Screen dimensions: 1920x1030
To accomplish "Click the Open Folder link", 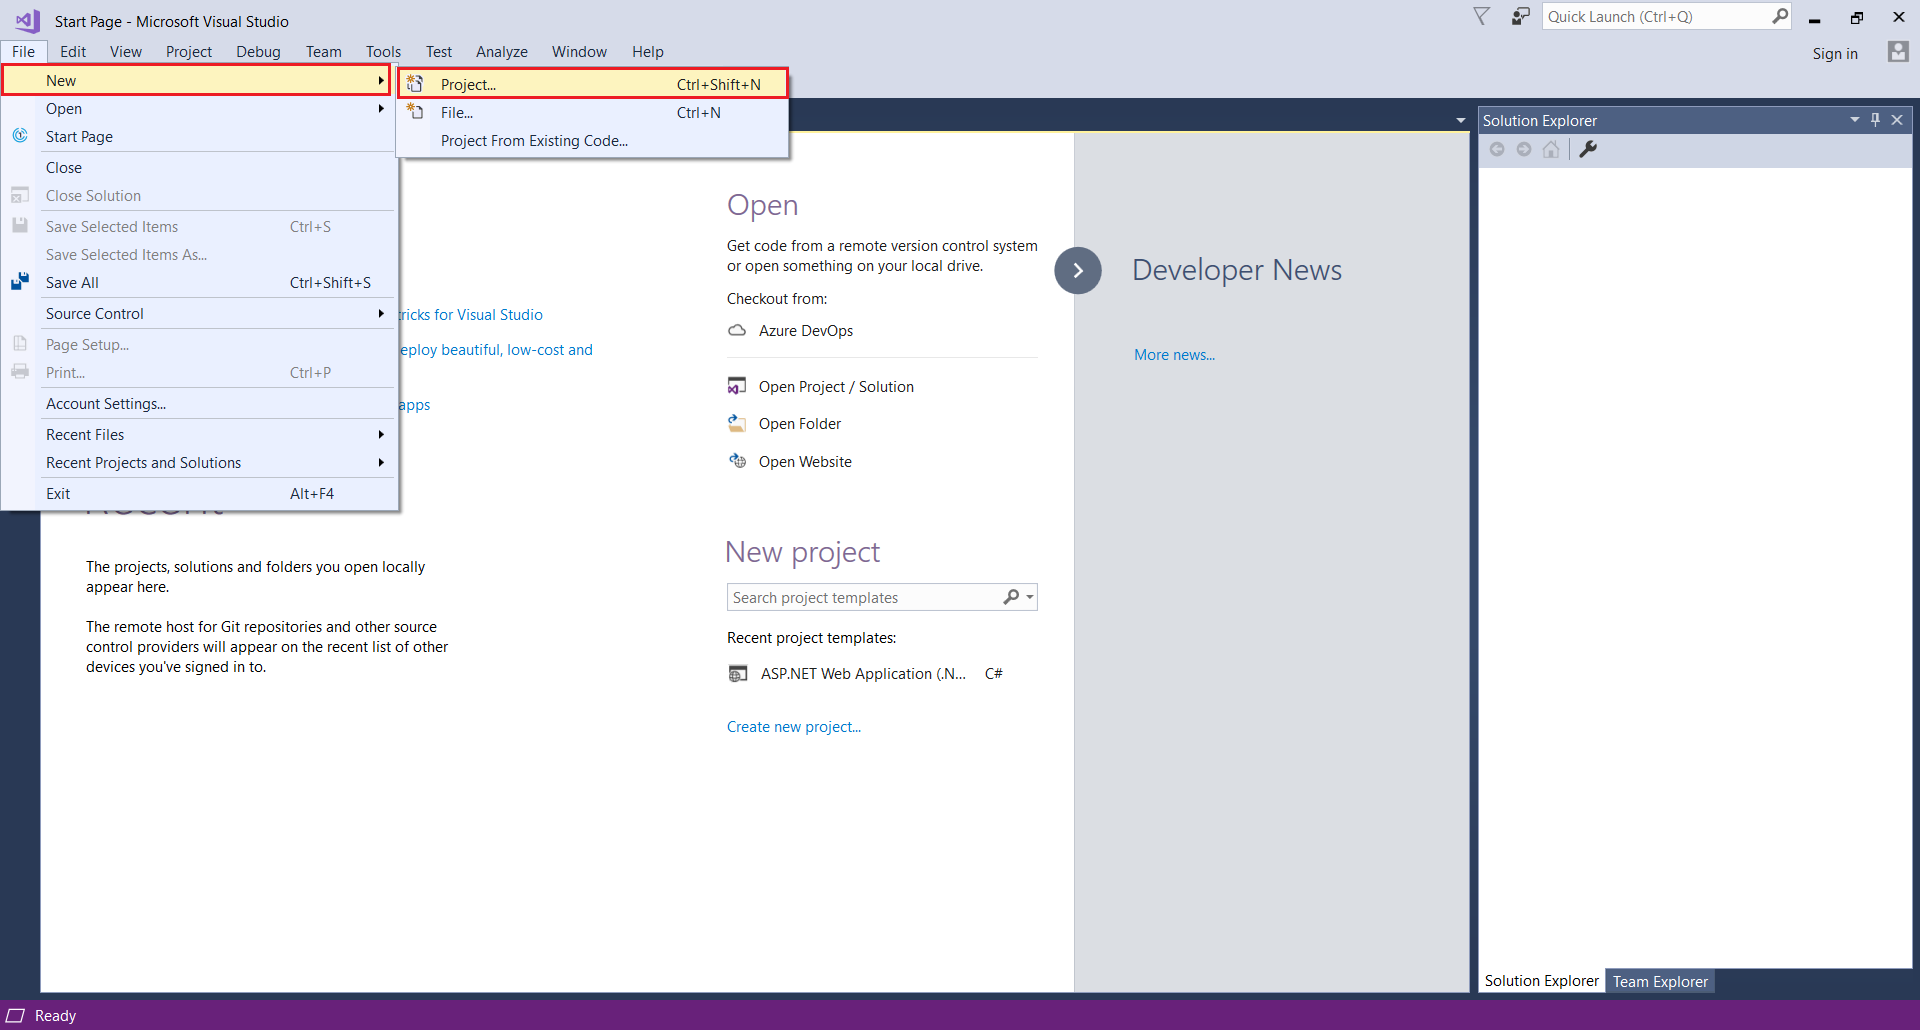I will (x=800, y=423).
